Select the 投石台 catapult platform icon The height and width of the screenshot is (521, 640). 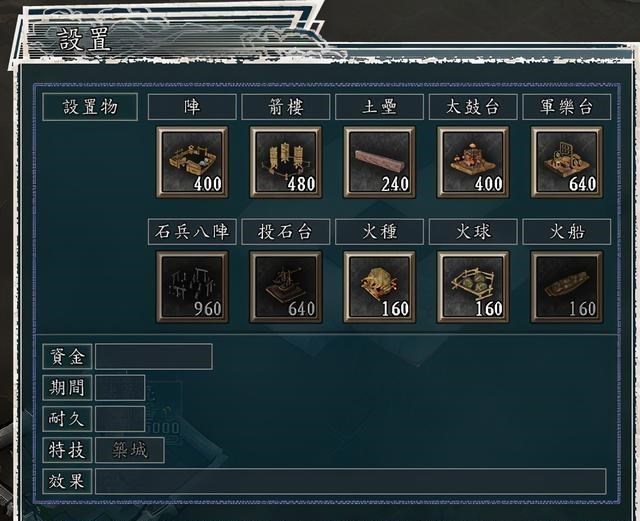[285, 287]
